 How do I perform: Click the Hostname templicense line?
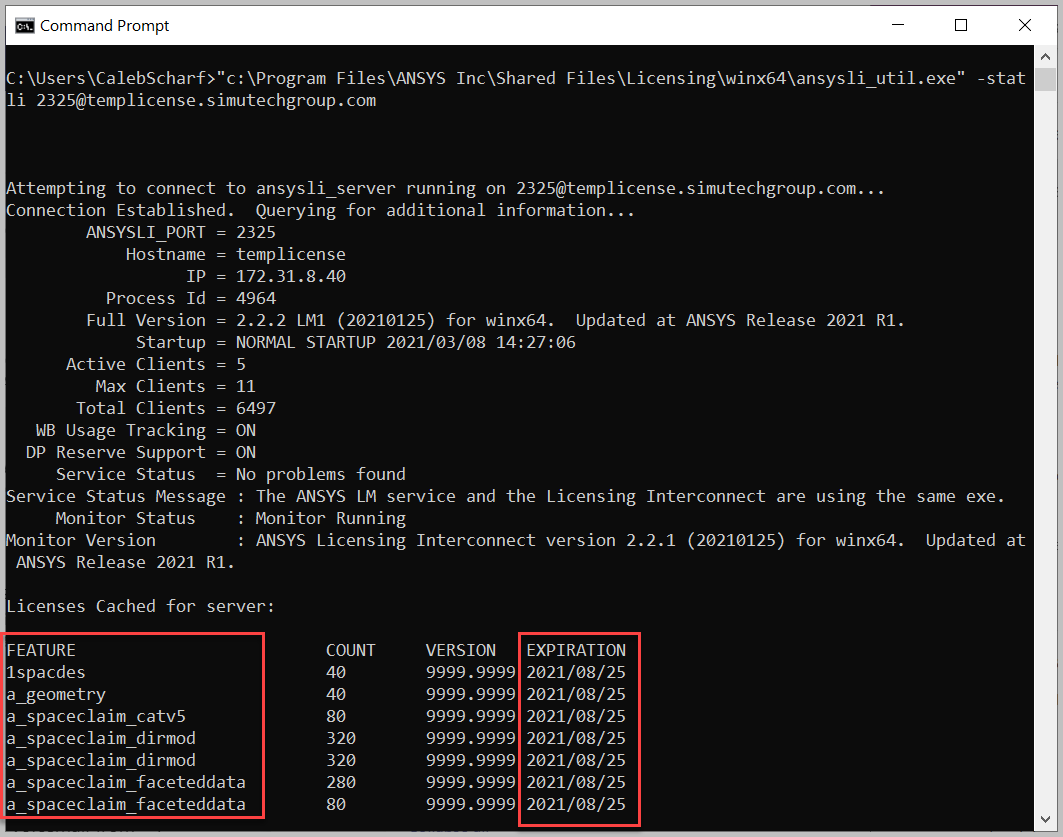pyautogui.click(x=290, y=254)
